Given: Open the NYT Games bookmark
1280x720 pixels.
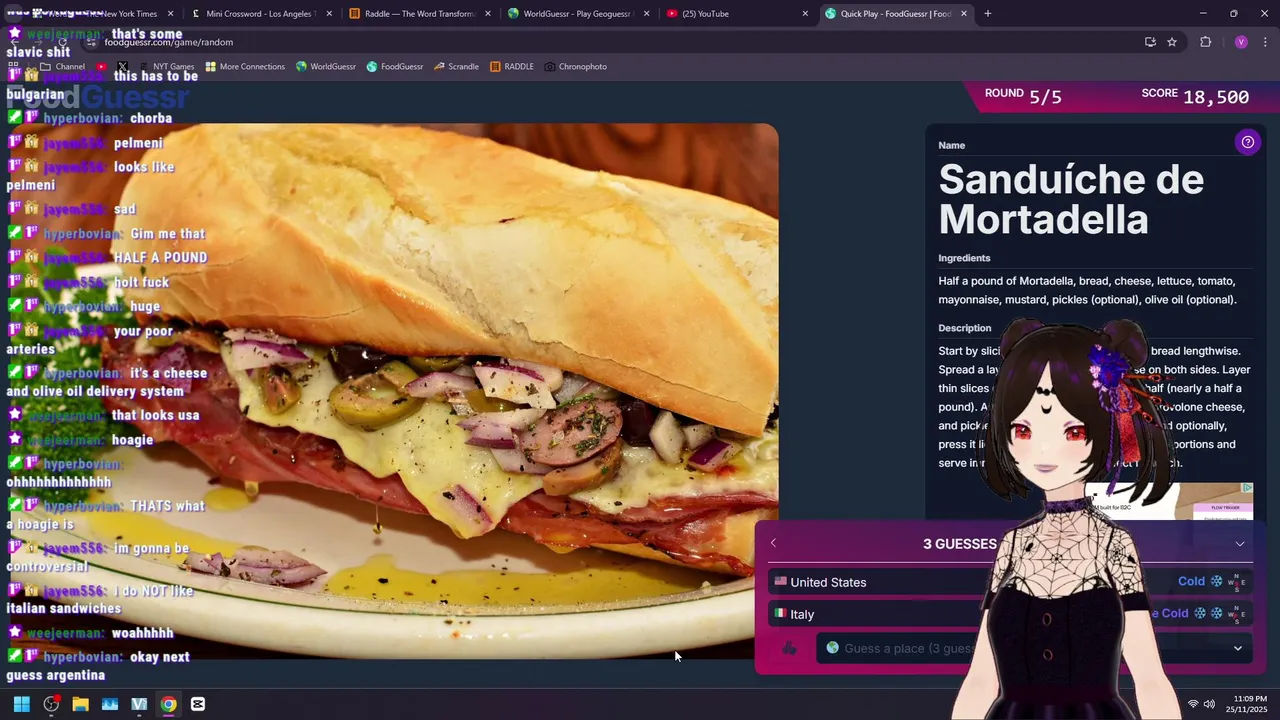Looking at the screenshot, I should coord(166,67).
